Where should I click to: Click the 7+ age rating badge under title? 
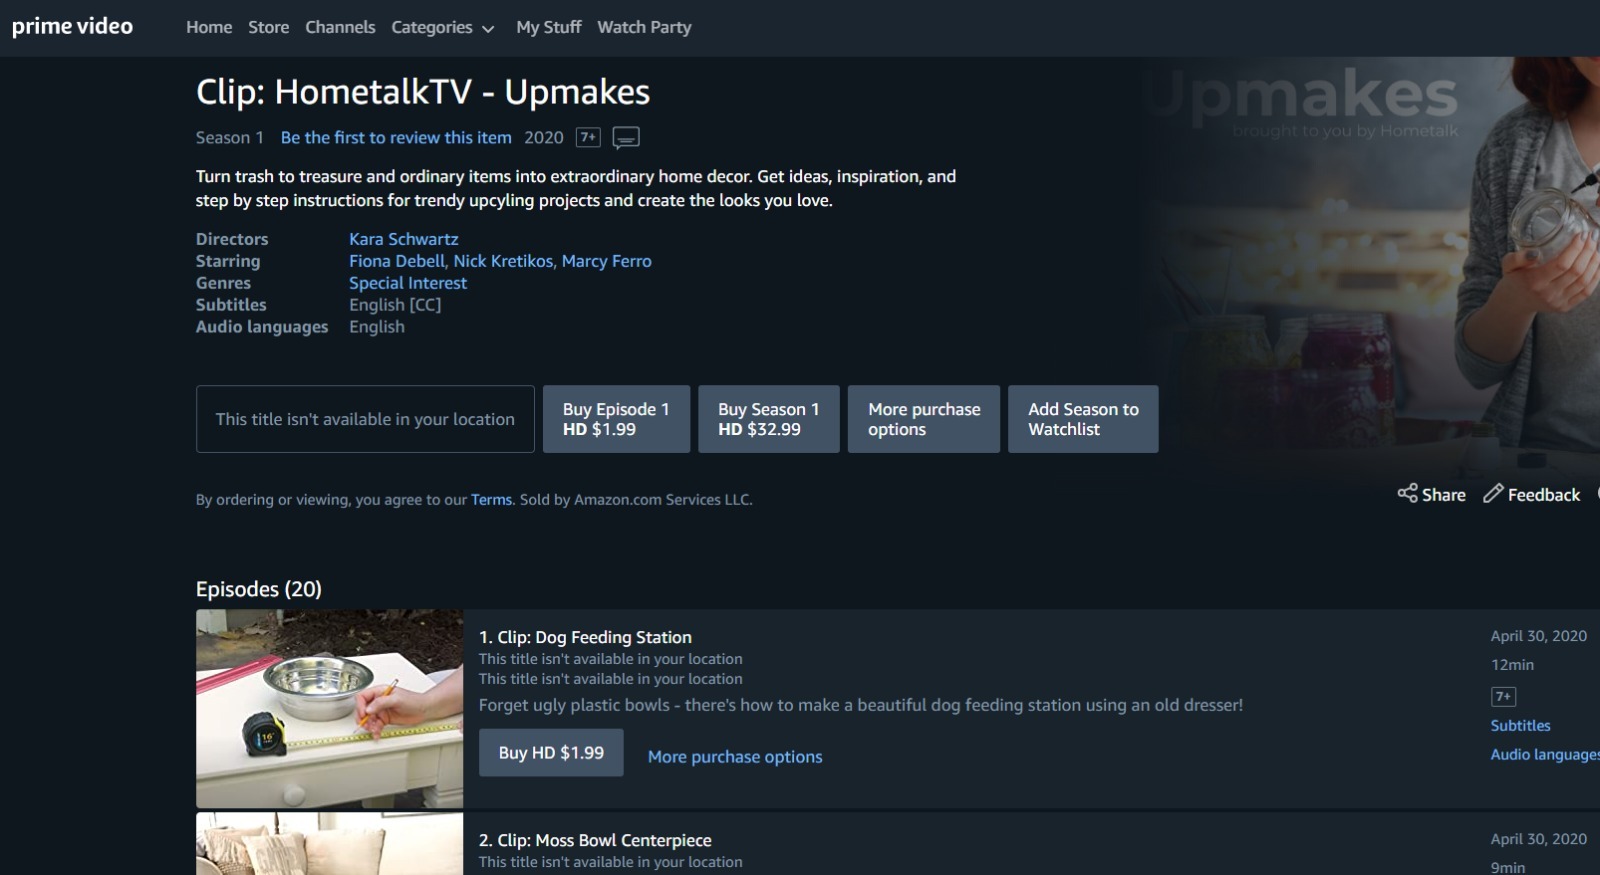pyautogui.click(x=588, y=138)
